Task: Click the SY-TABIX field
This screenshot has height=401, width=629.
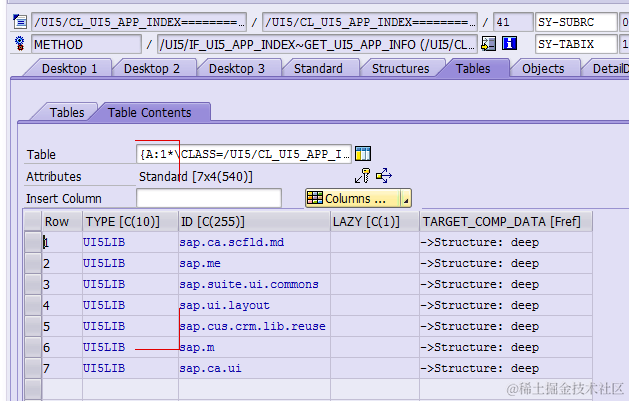Action: coord(576,44)
